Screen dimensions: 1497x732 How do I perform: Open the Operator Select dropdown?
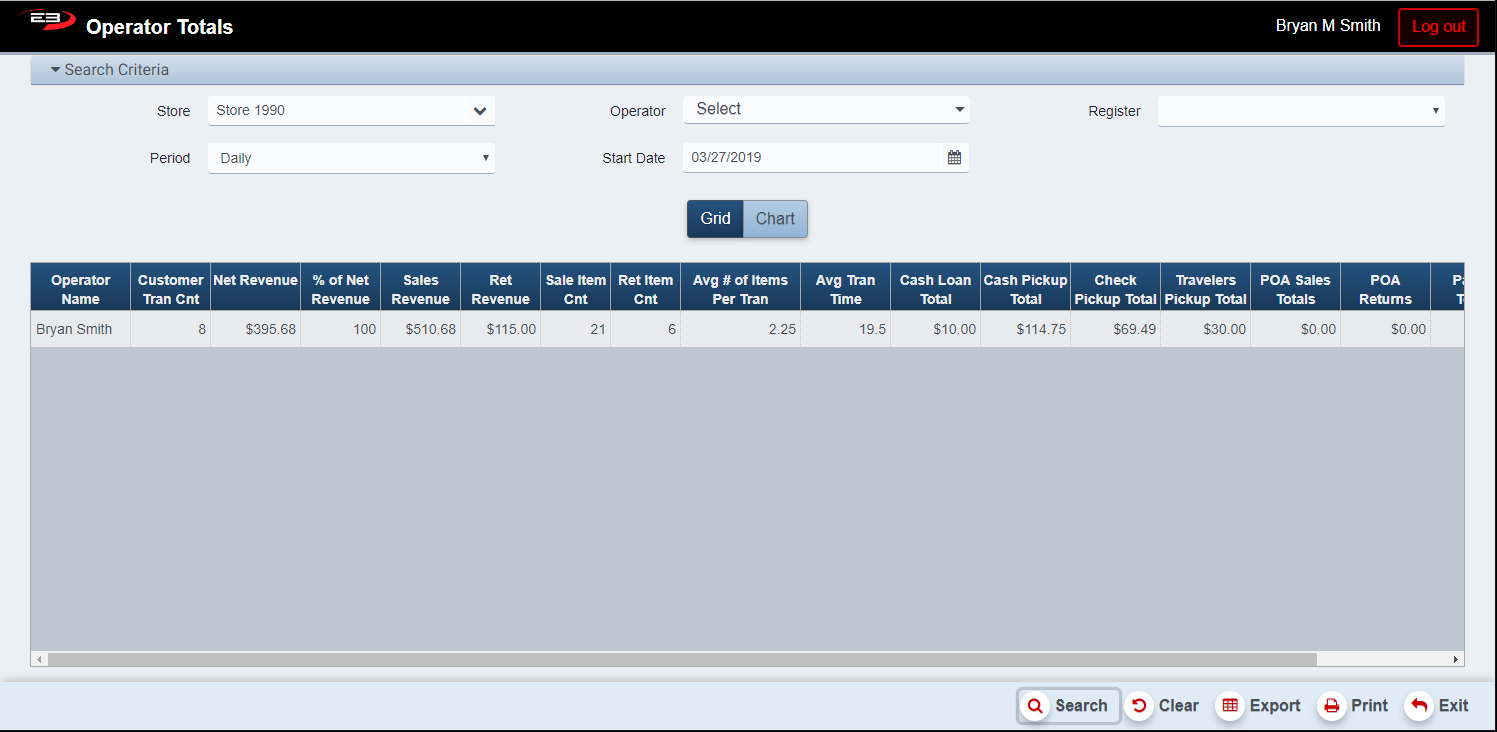coord(826,110)
